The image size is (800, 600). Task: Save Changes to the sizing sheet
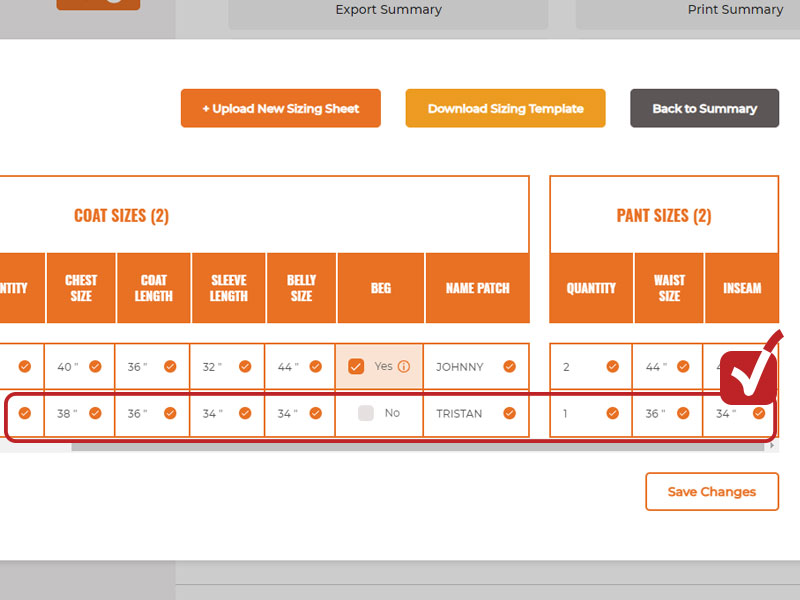click(x=711, y=491)
